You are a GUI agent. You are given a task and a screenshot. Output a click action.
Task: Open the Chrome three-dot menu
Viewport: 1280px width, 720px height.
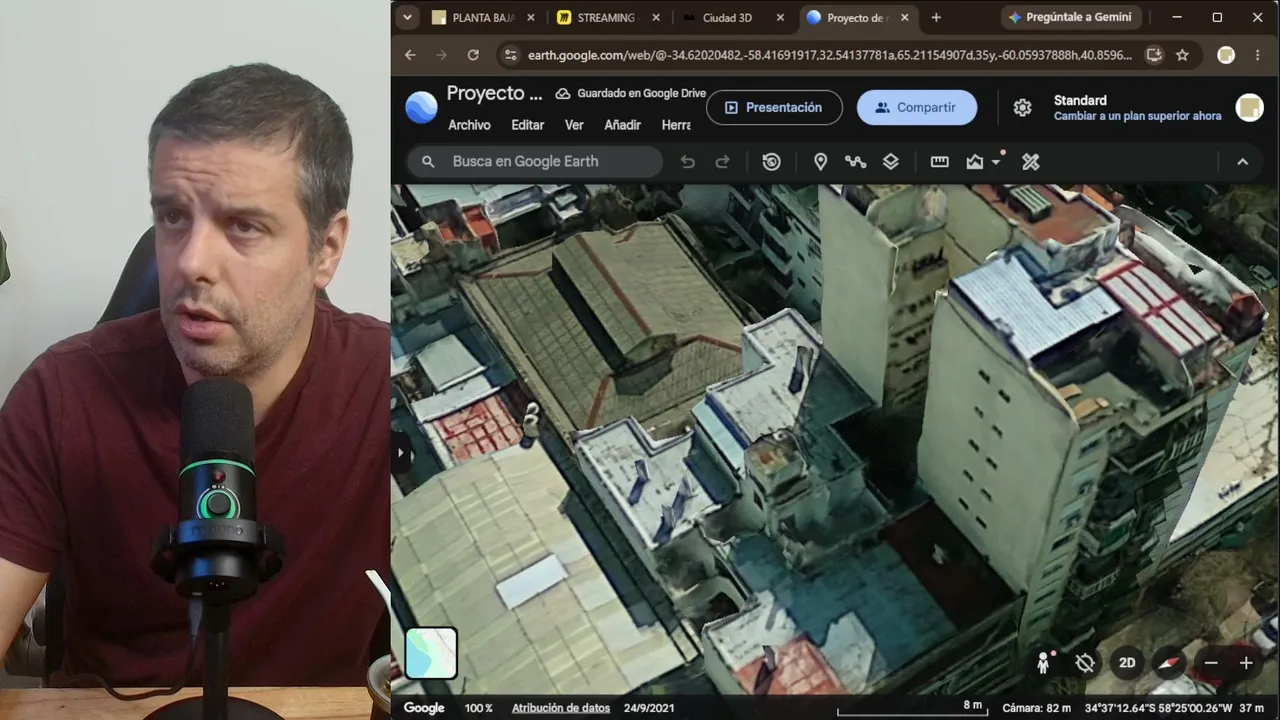click(1258, 55)
